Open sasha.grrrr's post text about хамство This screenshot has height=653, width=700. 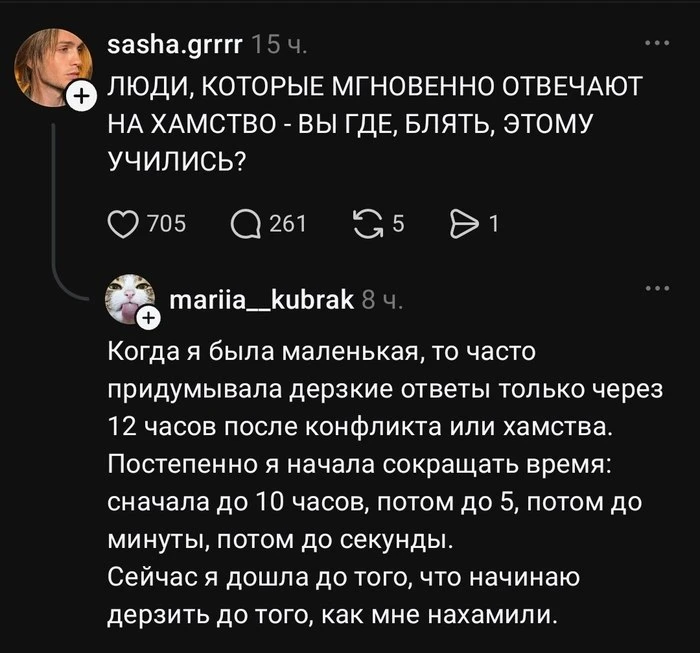pos(375,123)
